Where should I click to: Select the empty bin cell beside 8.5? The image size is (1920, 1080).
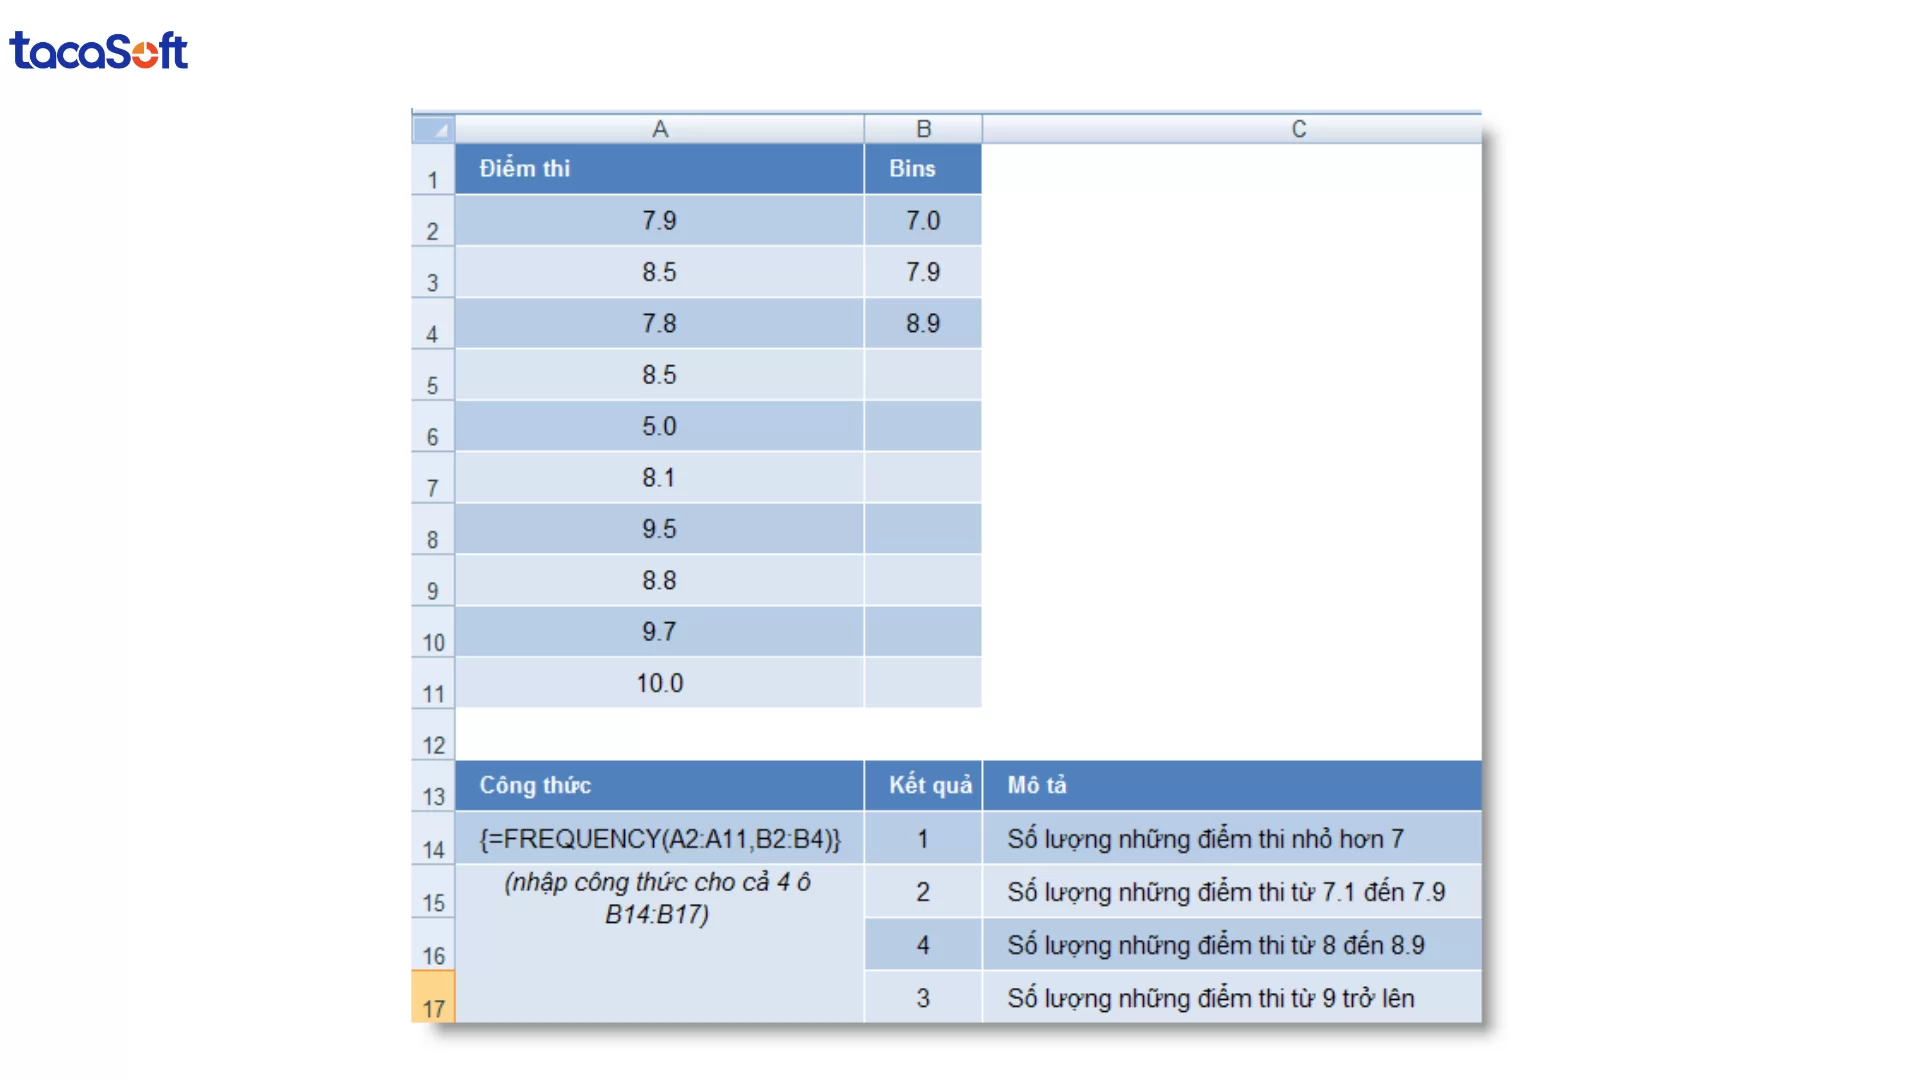click(922, 375)
